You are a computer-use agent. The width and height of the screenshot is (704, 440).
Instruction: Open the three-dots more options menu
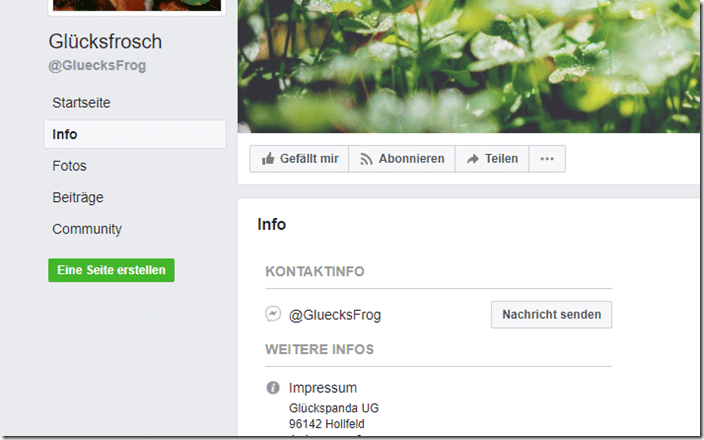coord(547,158)
